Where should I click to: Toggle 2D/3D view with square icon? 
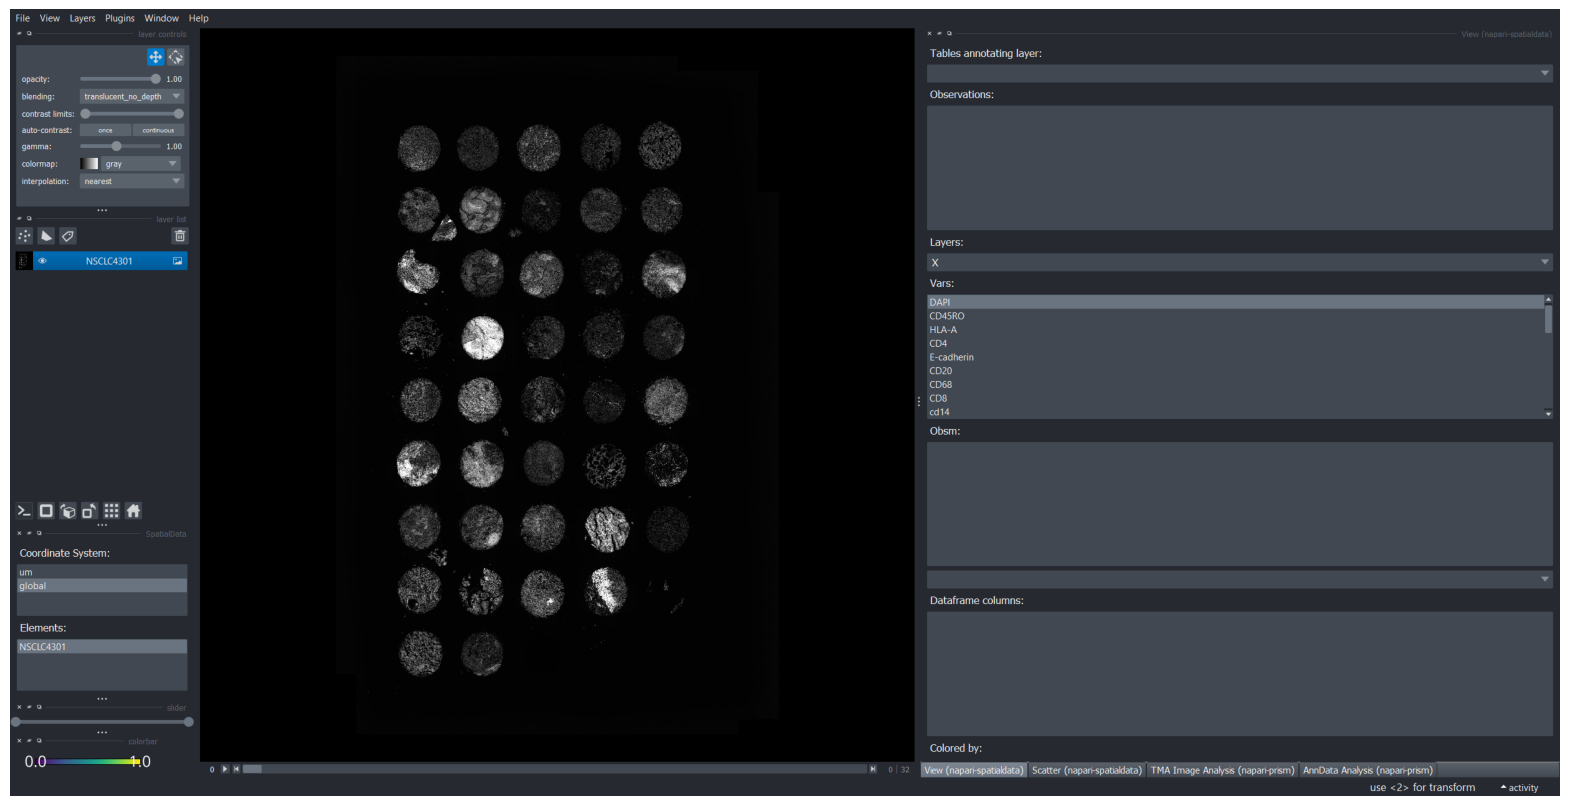click(46, 511)
